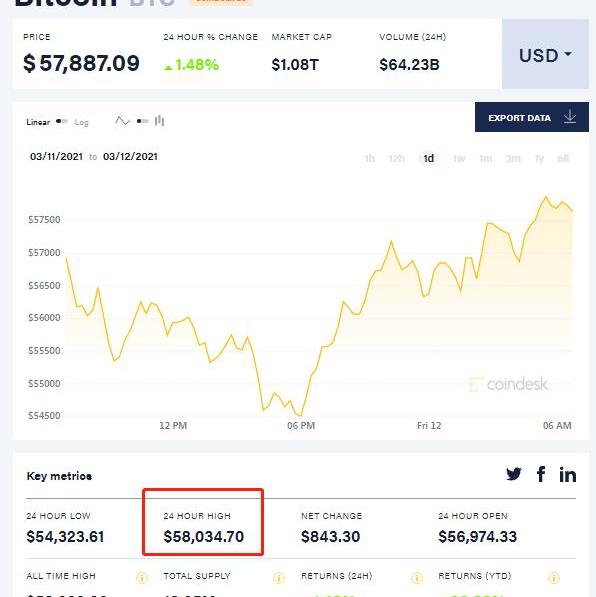Toggle the Linear/Log scale switch
Viewport: 596px width, 597px height.
click(x=62, y=121)
